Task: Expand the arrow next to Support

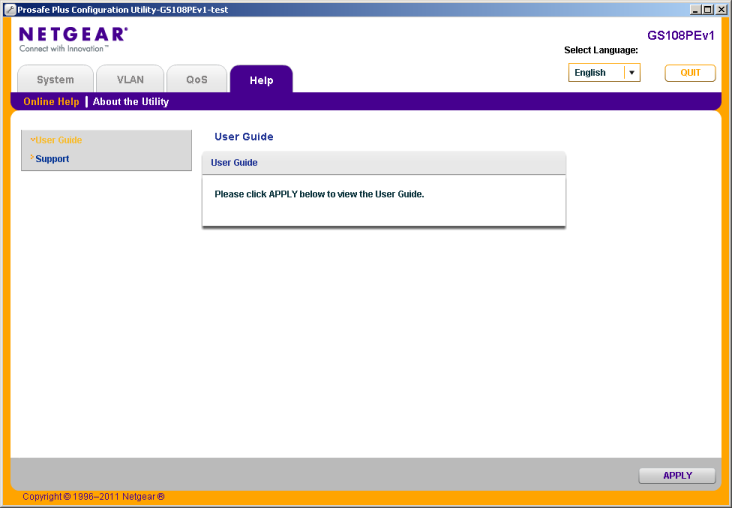Action: (32, 157)
